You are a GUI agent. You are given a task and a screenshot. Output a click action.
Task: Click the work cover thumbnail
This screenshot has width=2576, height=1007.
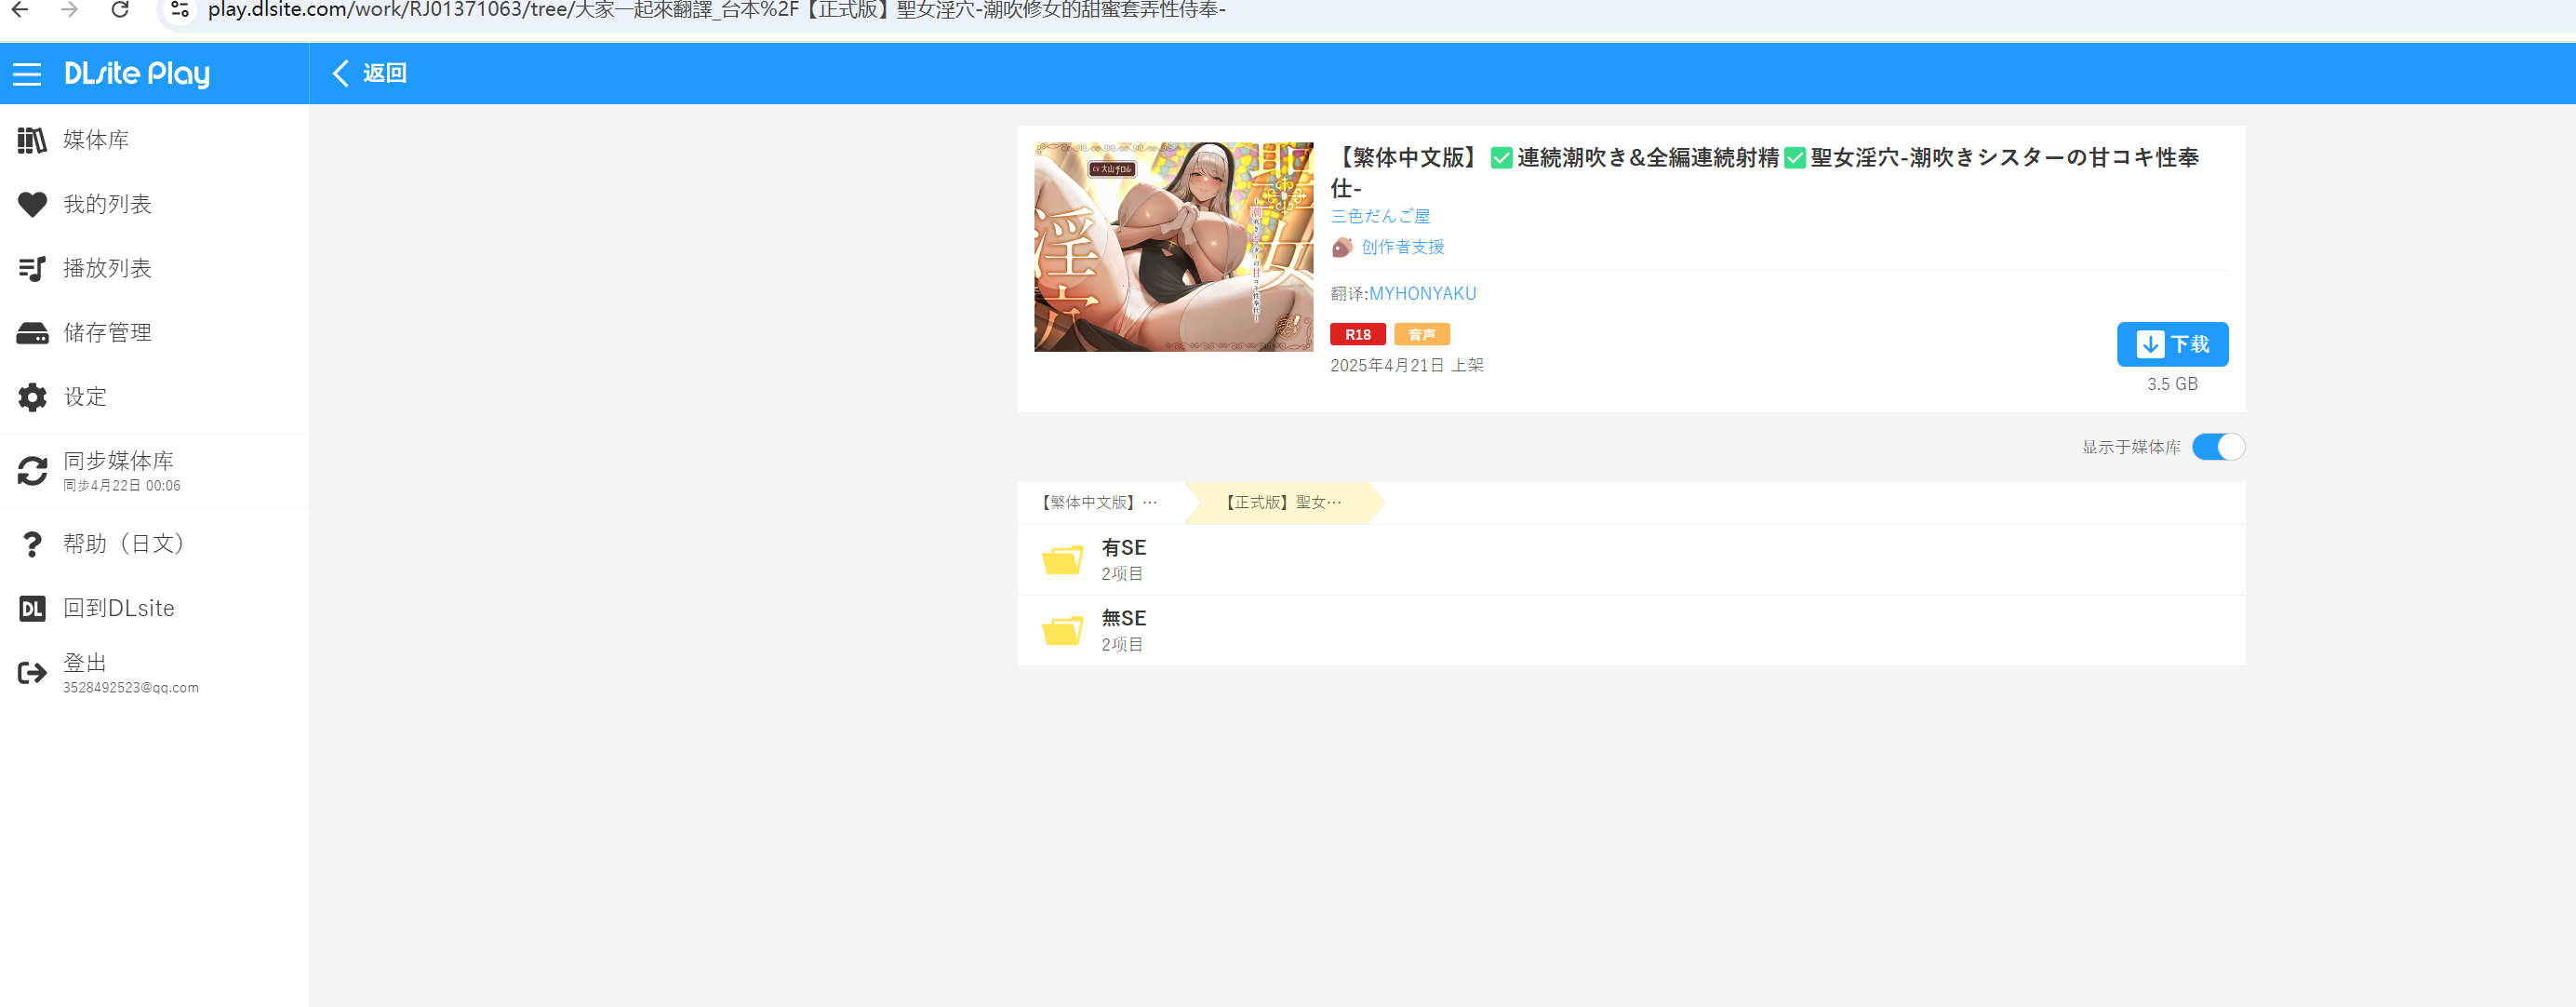1172,247
